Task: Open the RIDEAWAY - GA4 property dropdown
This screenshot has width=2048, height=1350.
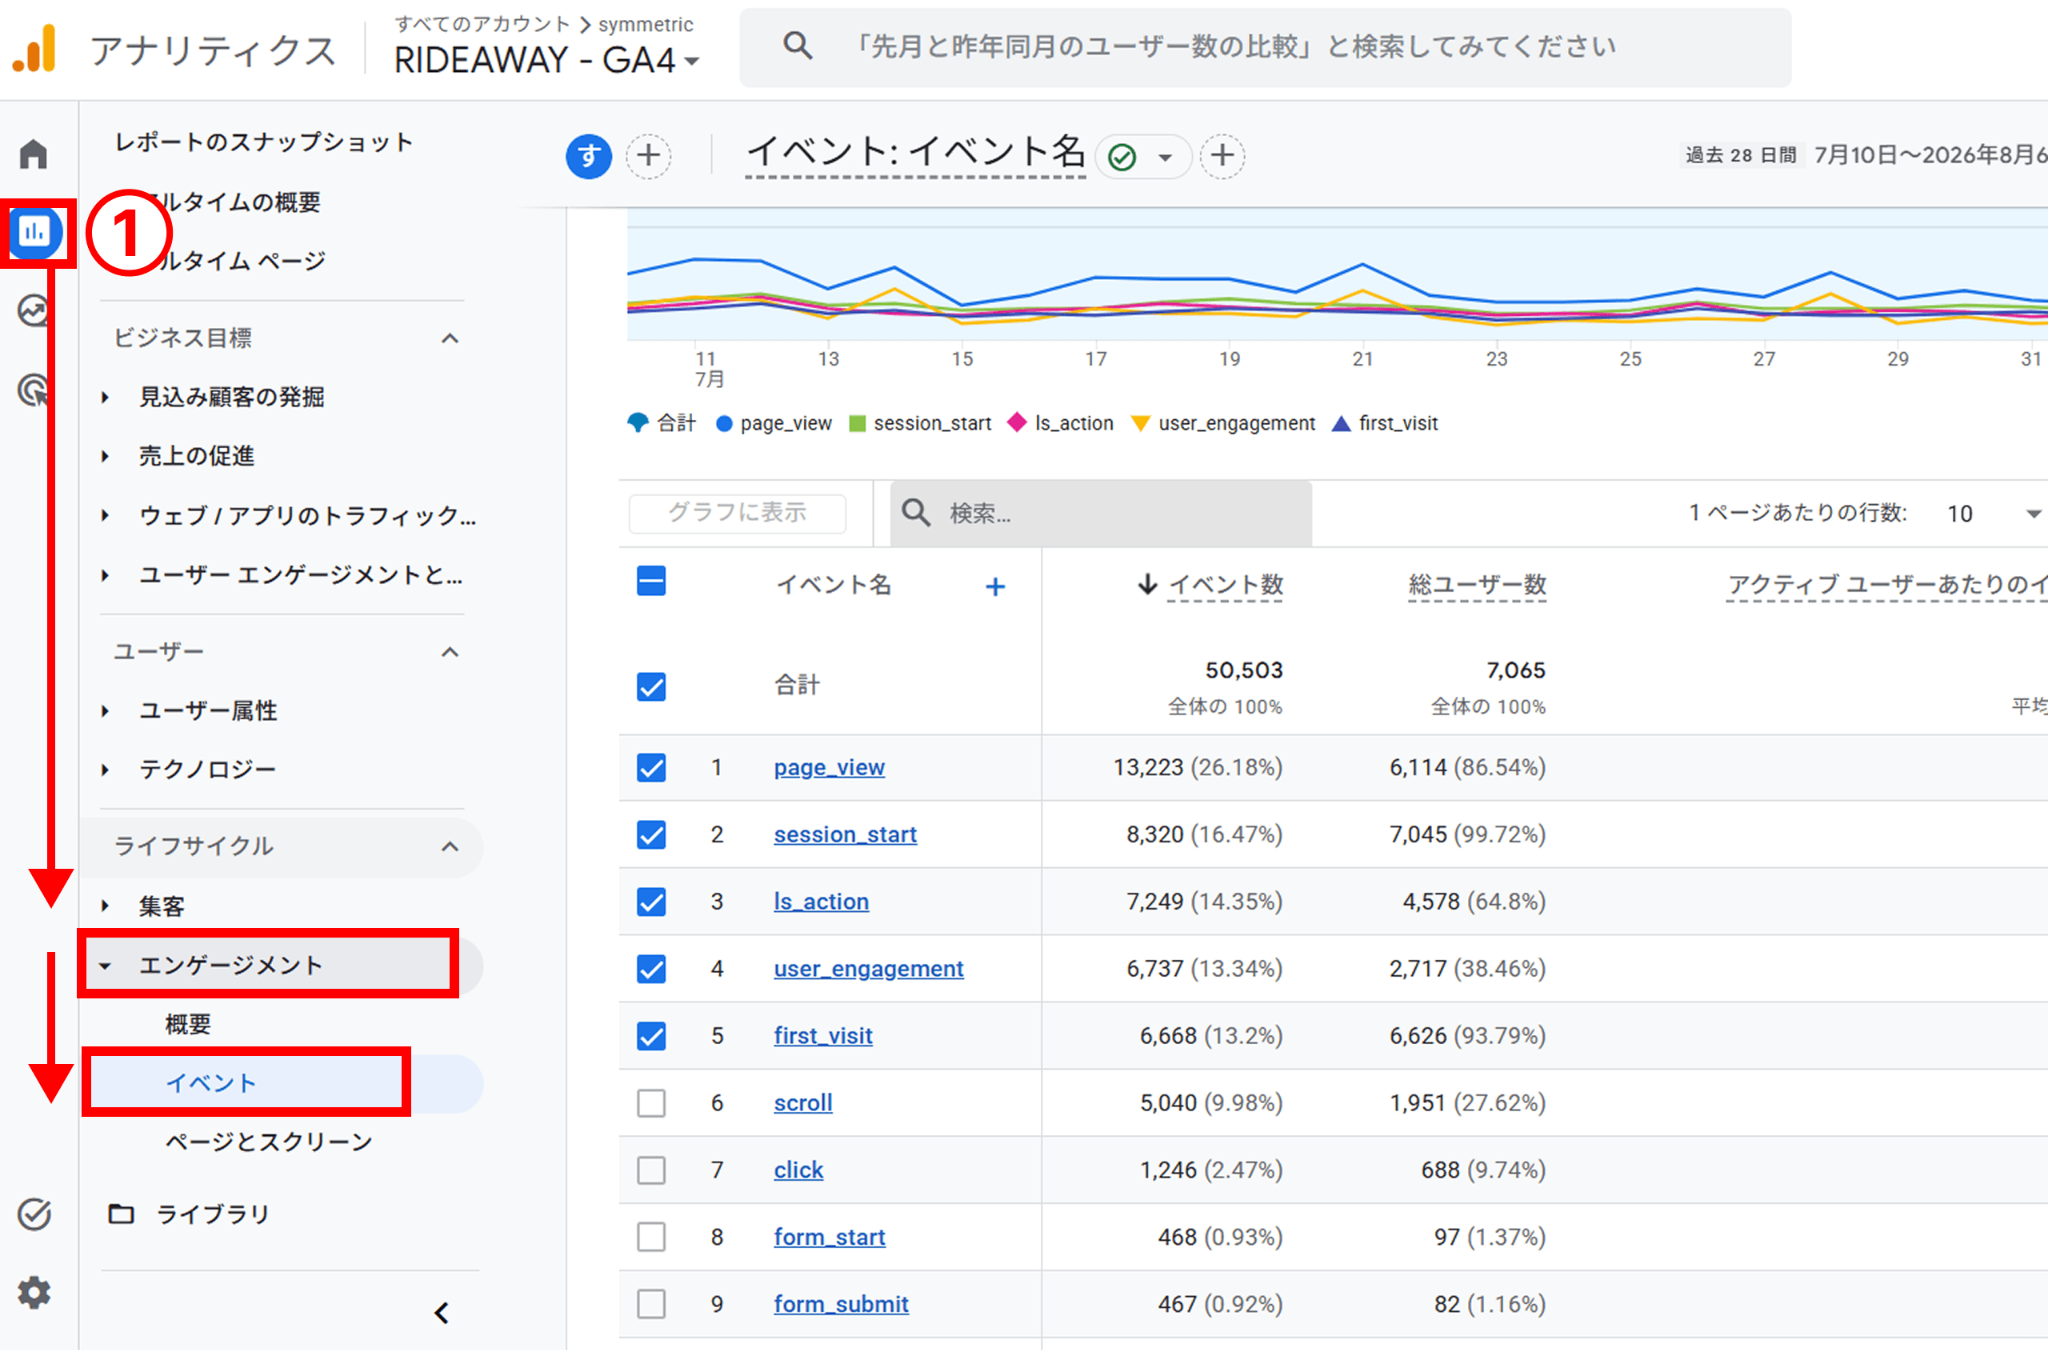Action: [x=546, y=60]
